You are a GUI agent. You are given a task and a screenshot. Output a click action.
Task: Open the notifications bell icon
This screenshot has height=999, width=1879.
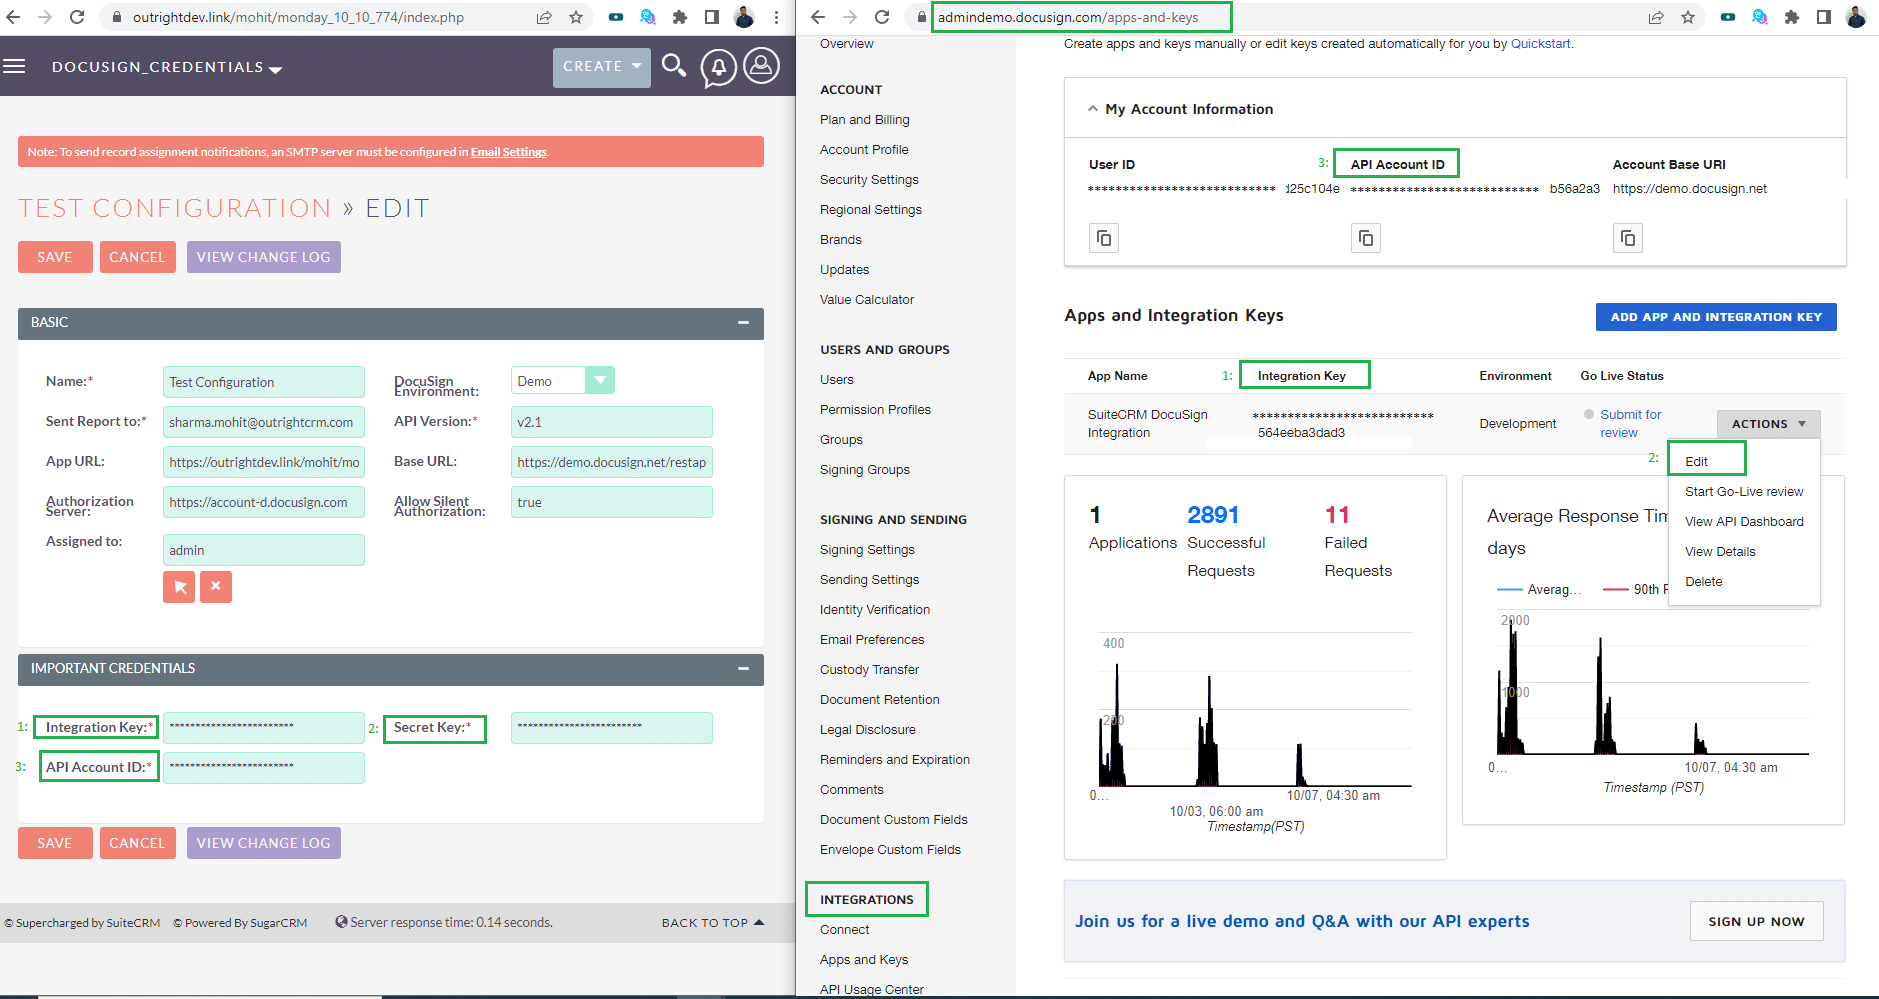coord(718,68)
